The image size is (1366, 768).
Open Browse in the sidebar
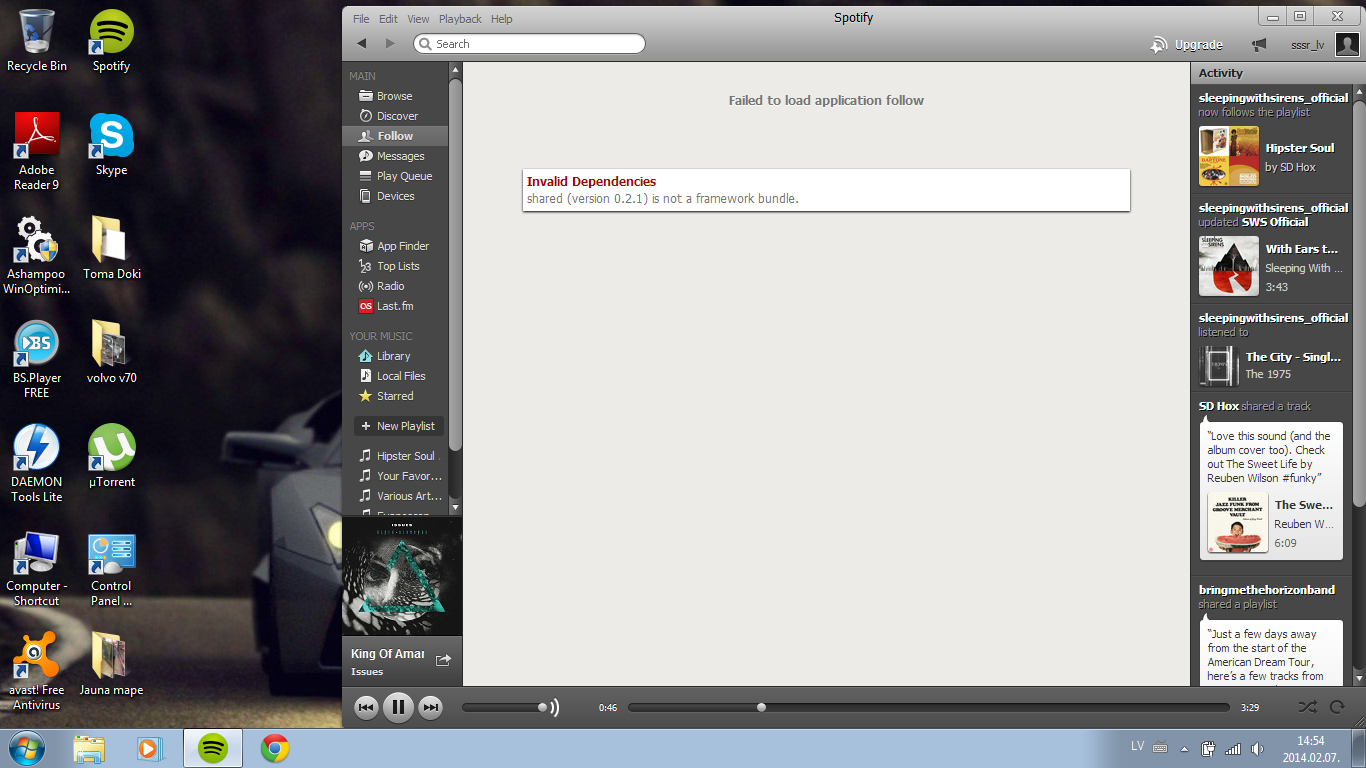click(x=395, y=96)
